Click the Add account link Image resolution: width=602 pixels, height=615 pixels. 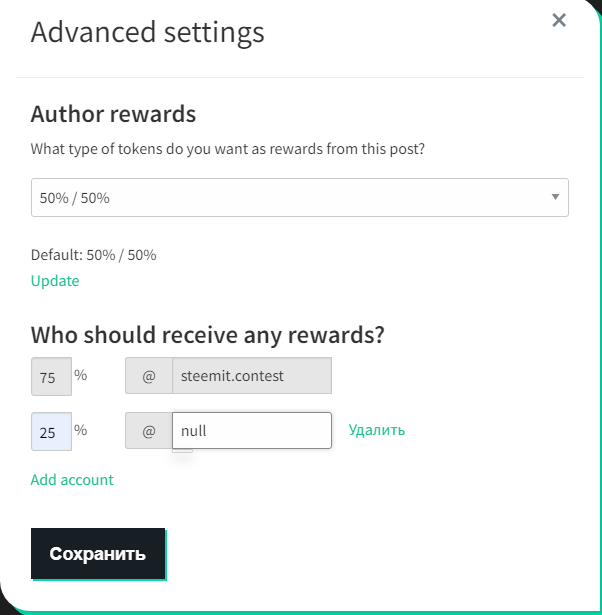coord(72,480)
